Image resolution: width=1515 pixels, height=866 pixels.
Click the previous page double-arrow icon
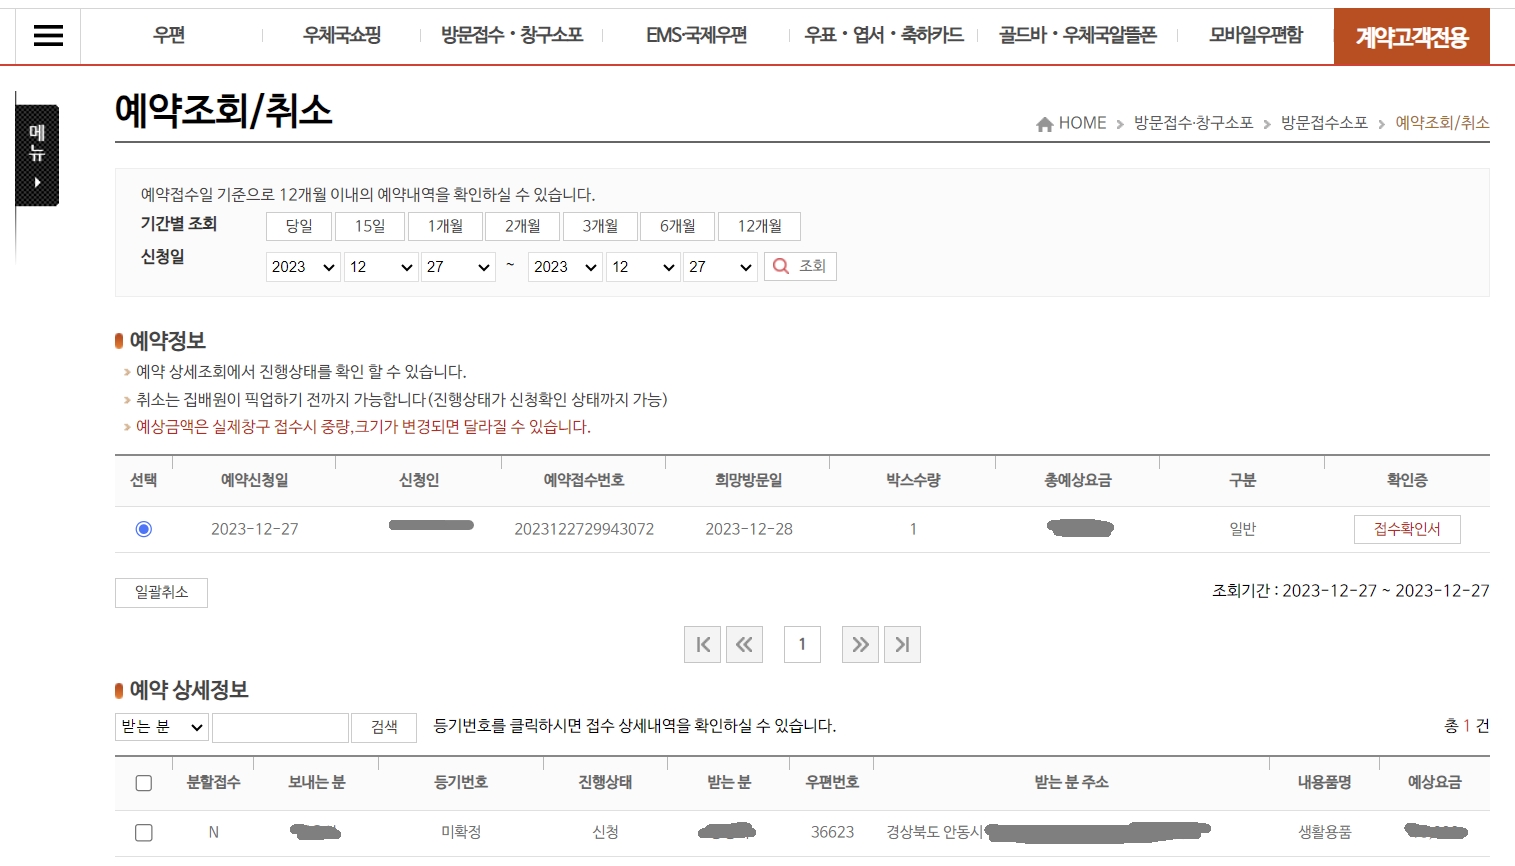coord(744,644)
